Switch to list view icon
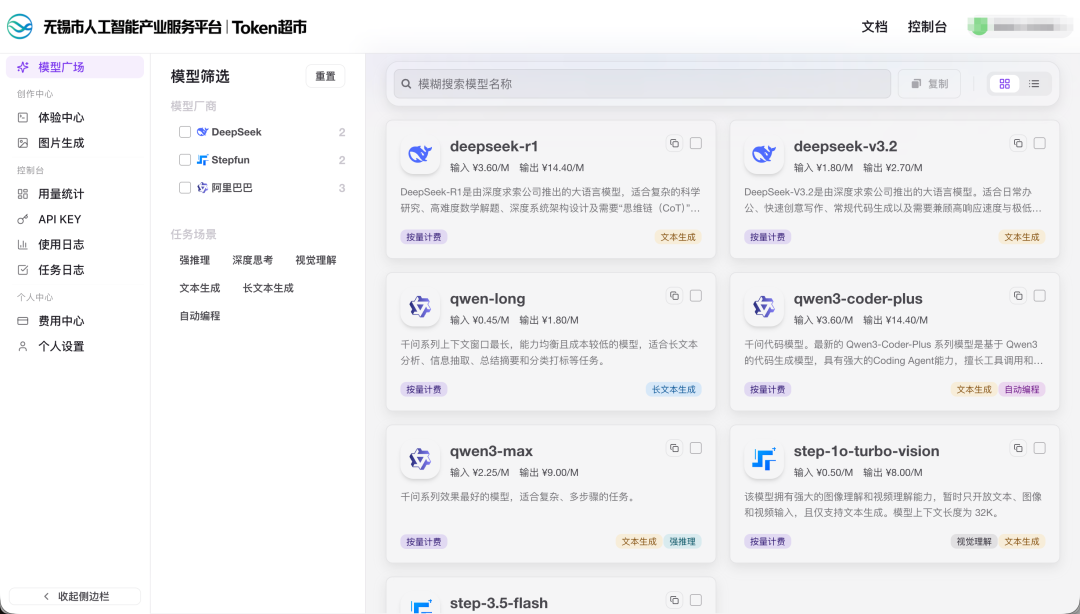1080x614 pixels. pyautogui.click(x=1034, y=83)
